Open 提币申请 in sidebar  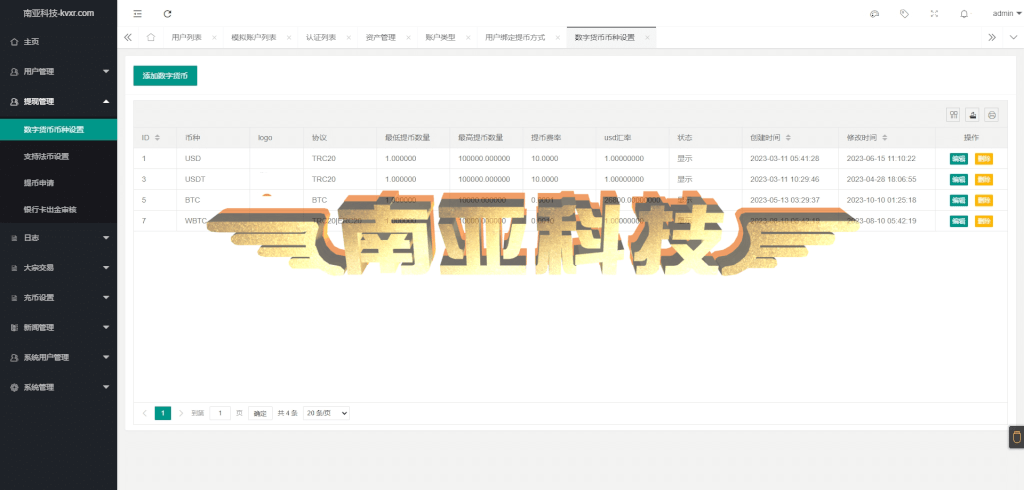[x=58, y=183]
